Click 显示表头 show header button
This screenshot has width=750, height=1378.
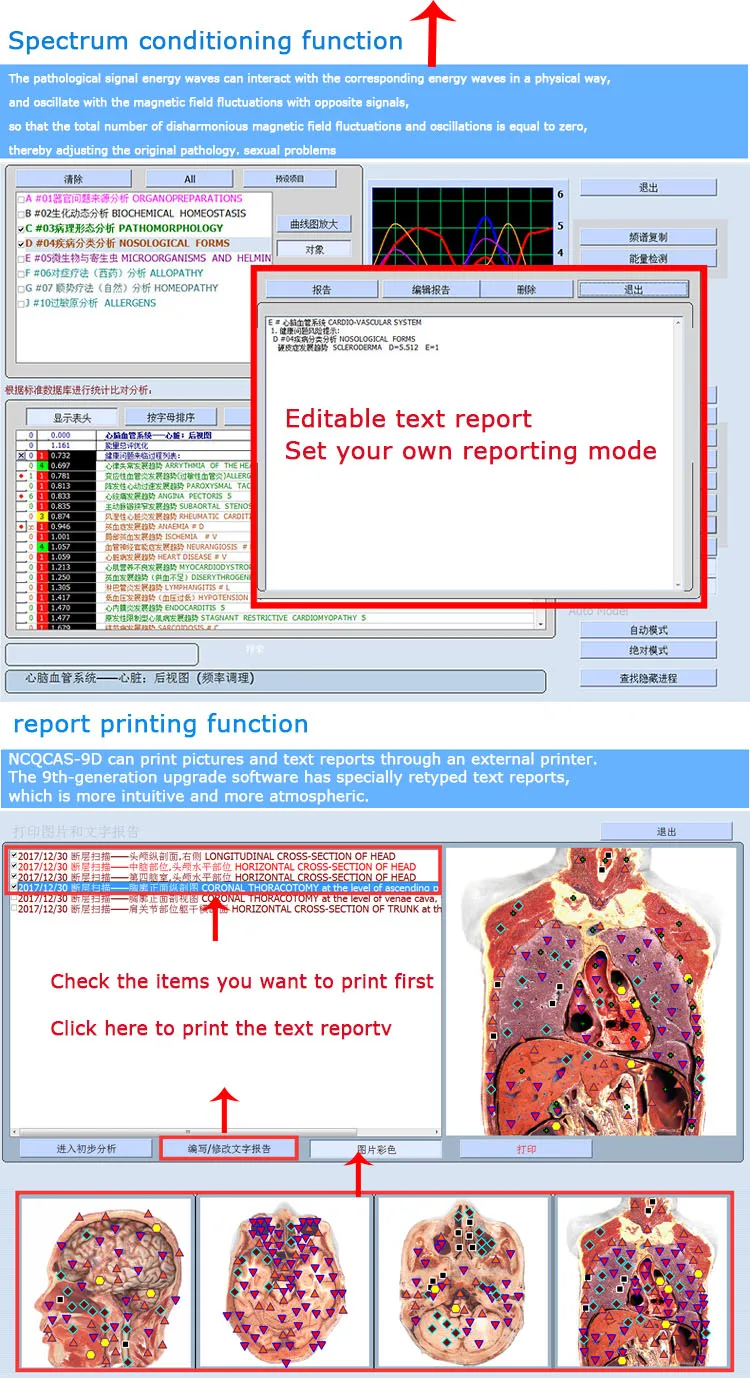click(x=72, y=417)
